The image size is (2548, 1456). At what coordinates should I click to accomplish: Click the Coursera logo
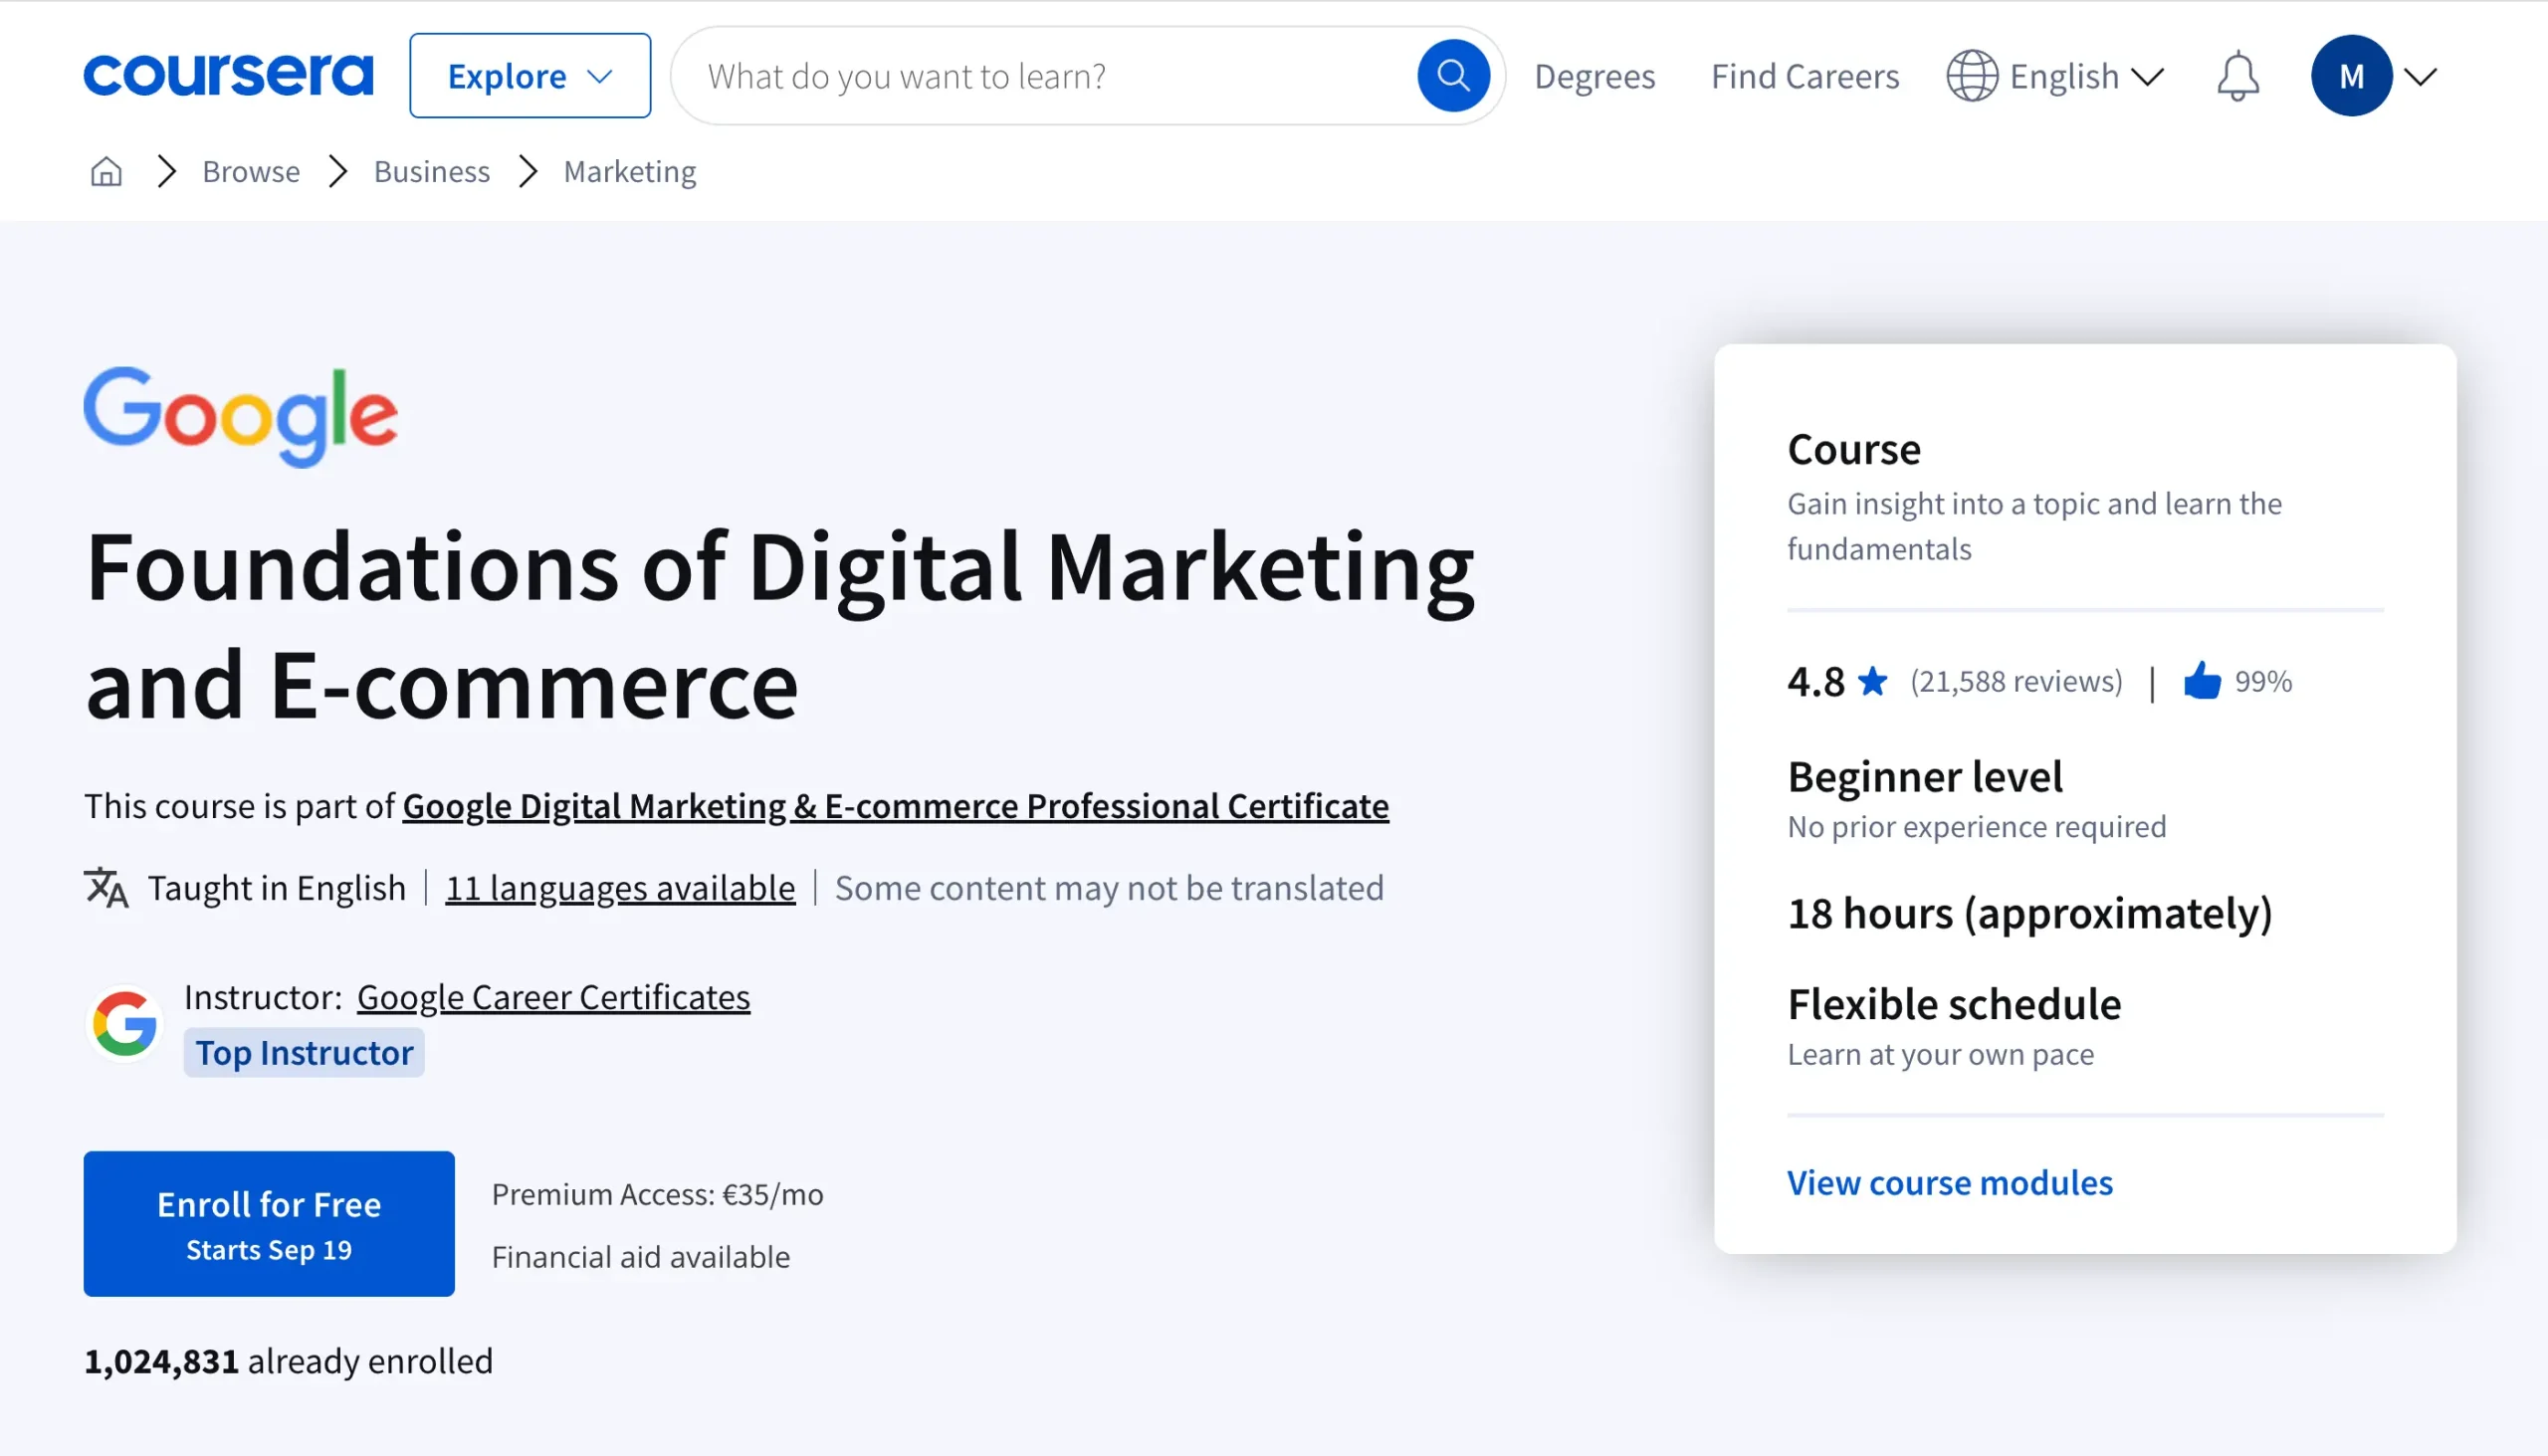[x=228, y=75]
